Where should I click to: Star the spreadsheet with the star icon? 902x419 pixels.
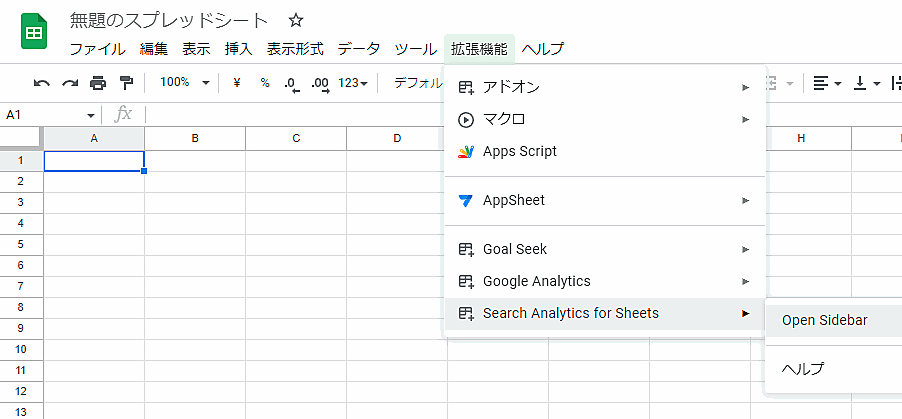click(x=295, y=20)
